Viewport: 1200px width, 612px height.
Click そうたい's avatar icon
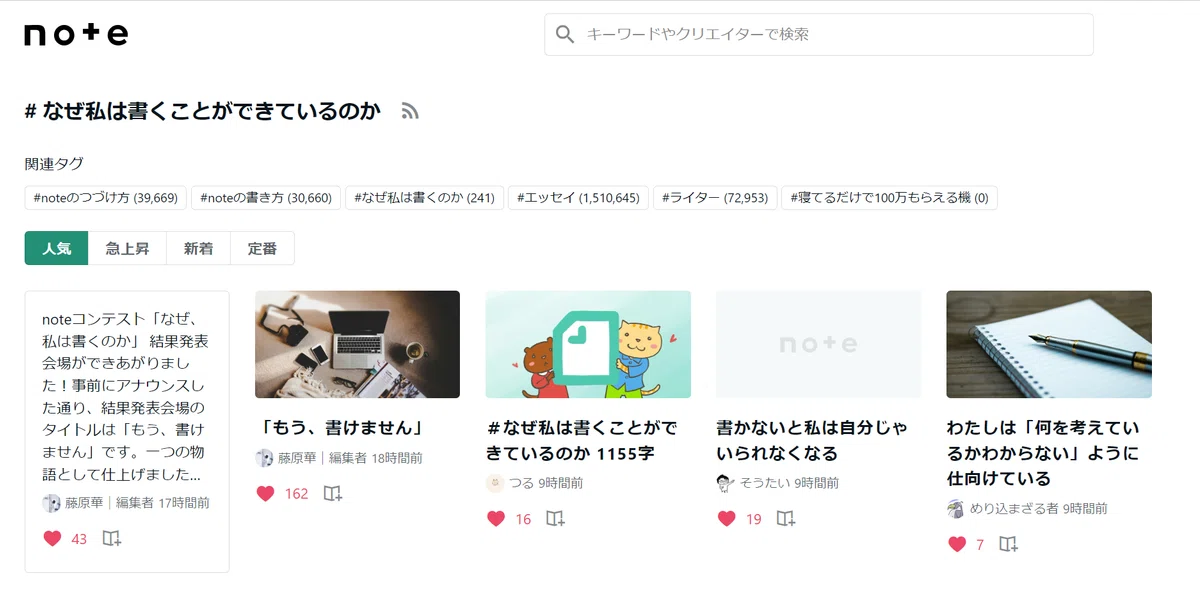click(x=725, y=483)
